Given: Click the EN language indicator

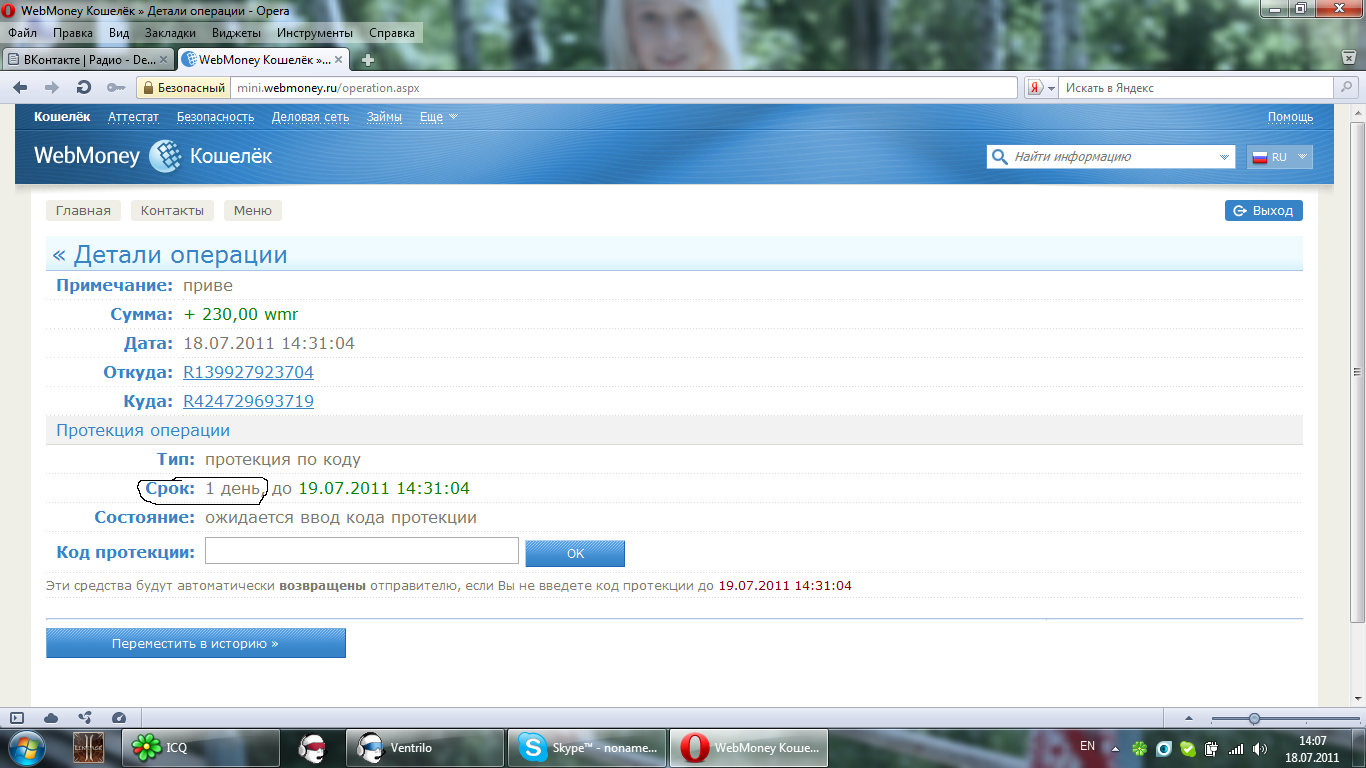Looking at the screenshot, I should (1087, 746).
